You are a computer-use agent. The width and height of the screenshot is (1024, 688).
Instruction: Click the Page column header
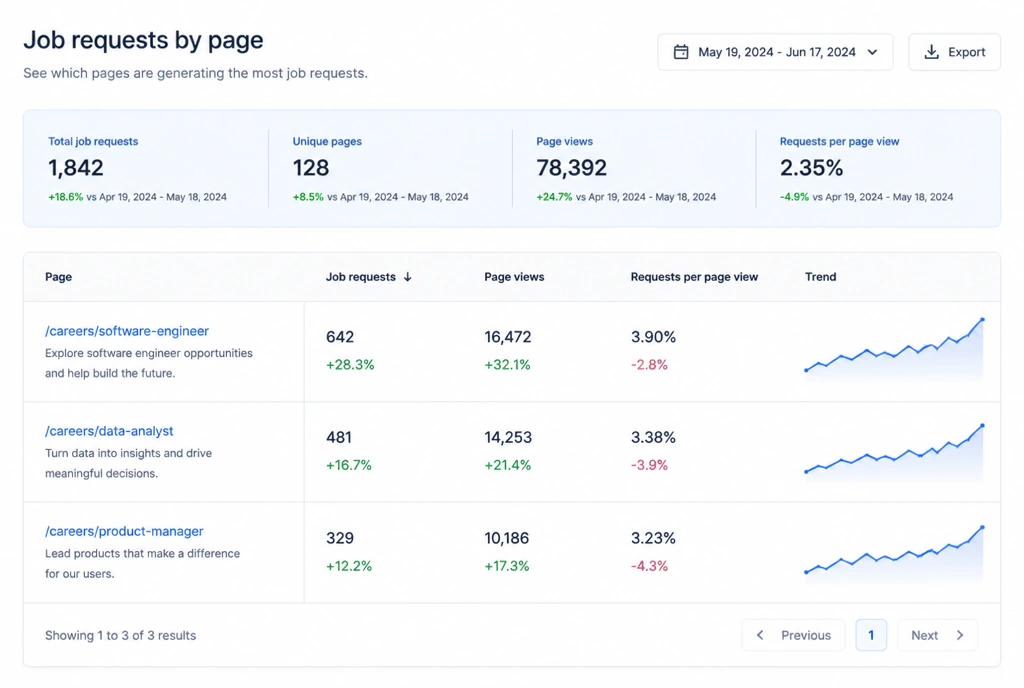58,277
